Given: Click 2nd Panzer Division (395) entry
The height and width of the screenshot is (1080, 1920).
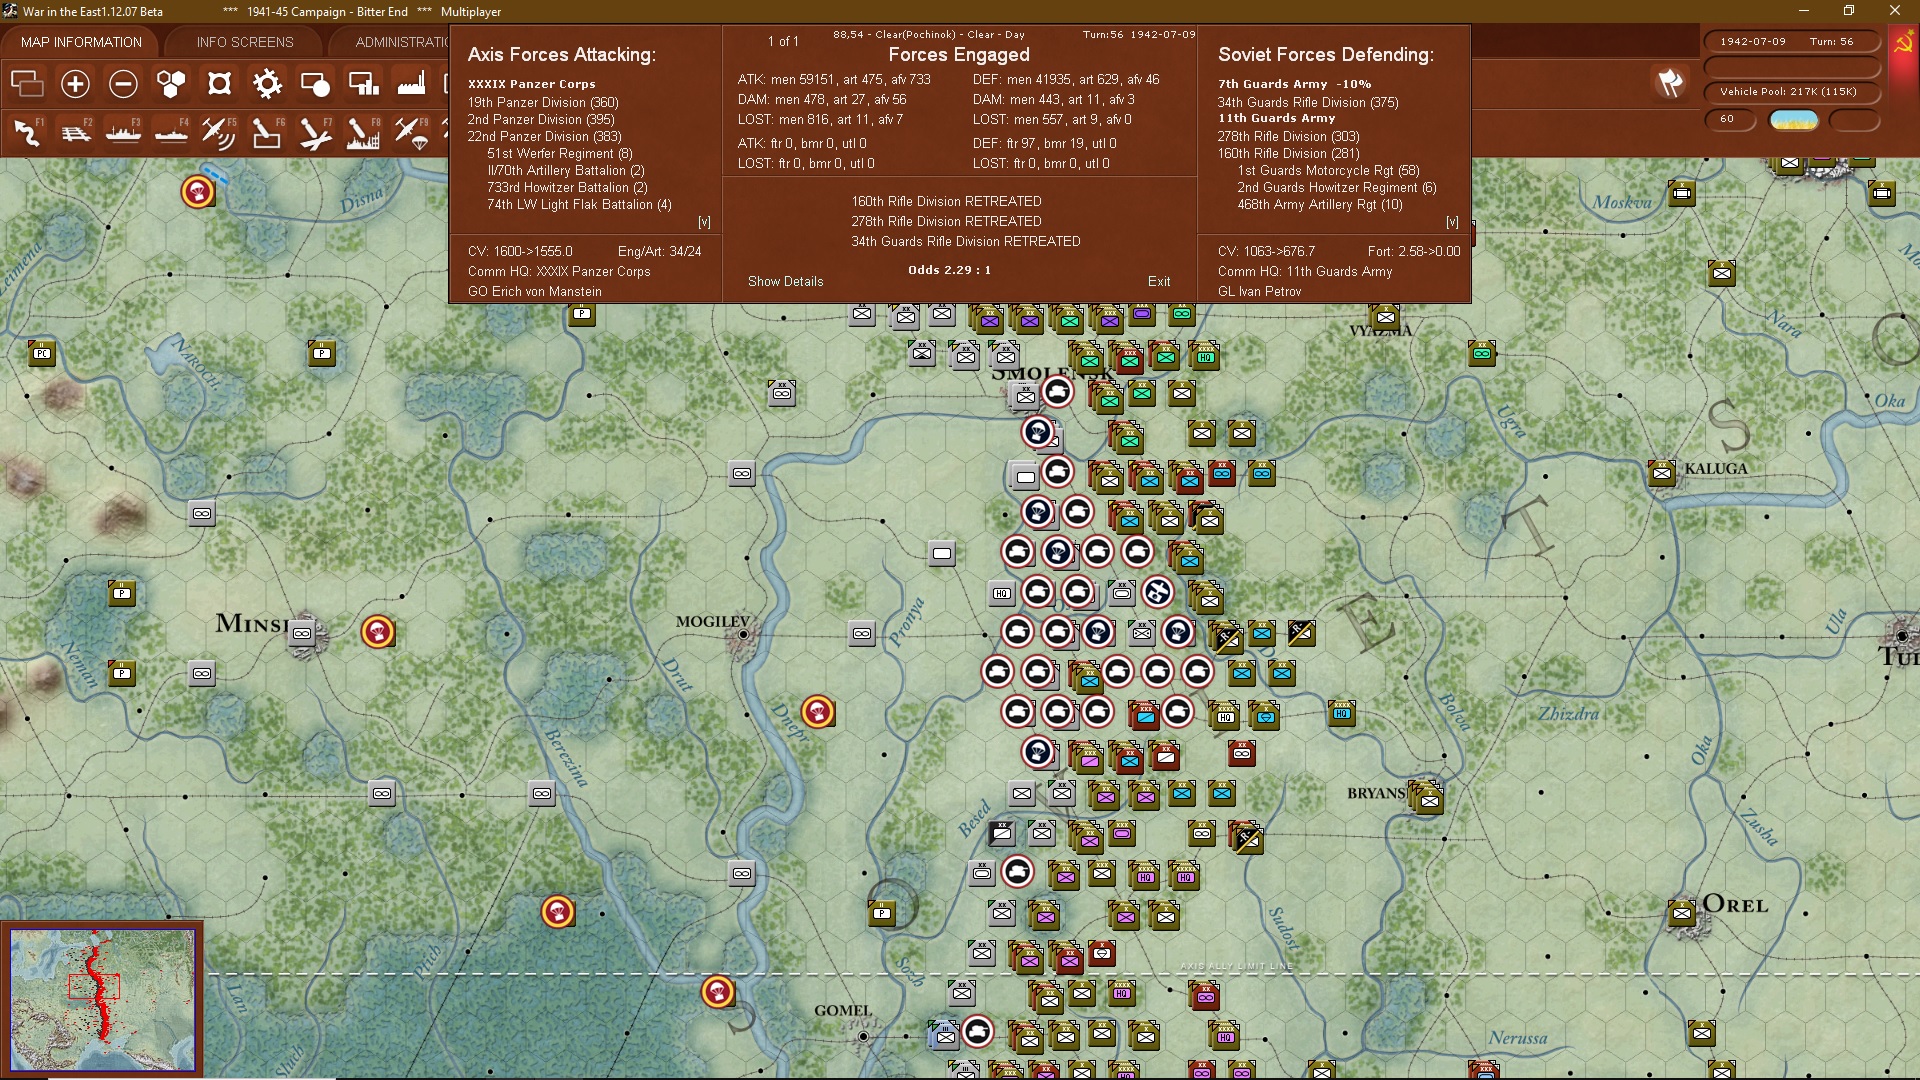Looking at the screenshot, I should [x=541, y=119].
